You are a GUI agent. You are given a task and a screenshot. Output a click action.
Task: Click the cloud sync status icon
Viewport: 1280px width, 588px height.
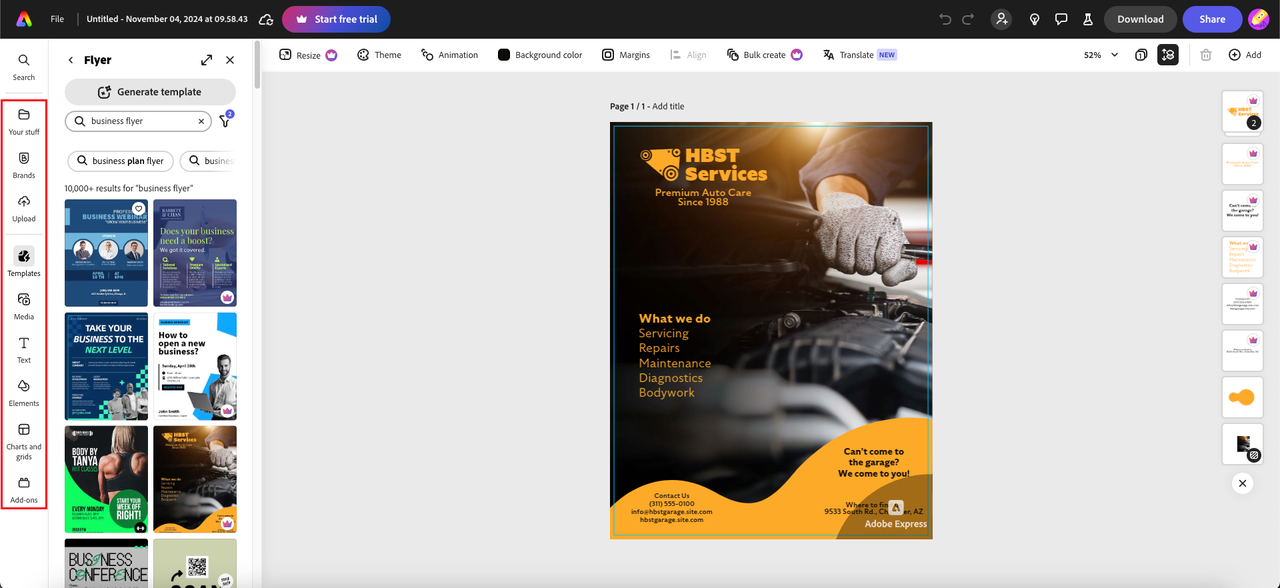pos(266,19)
